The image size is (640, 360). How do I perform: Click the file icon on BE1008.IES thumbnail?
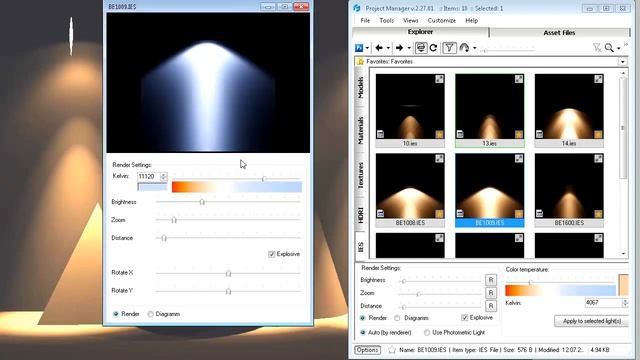[380, 214]
